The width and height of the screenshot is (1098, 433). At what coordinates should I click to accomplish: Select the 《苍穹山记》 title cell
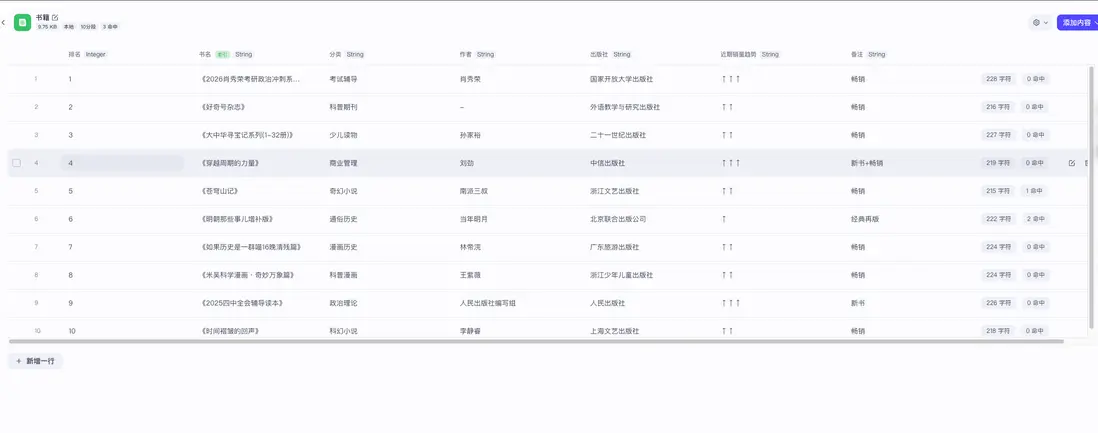[219, 191]
